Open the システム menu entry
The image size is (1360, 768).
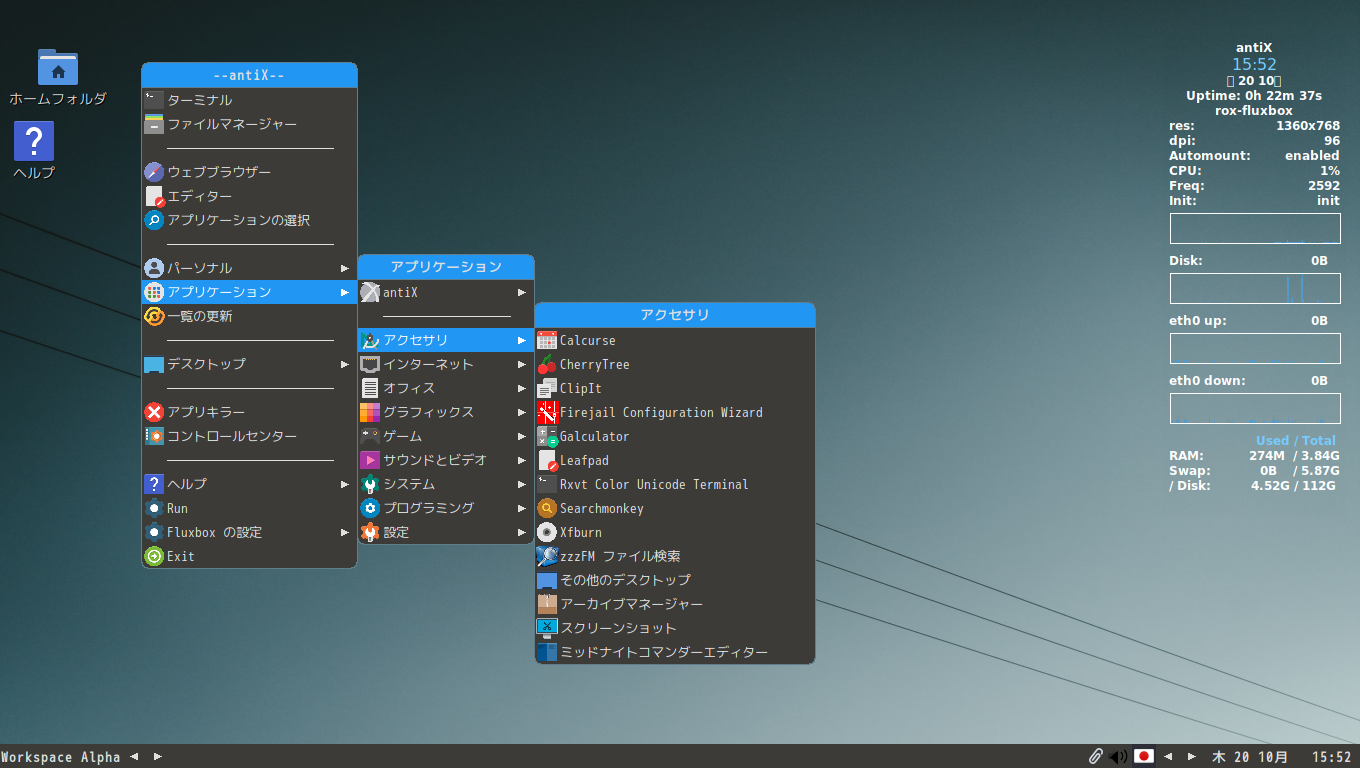[446, 484]
